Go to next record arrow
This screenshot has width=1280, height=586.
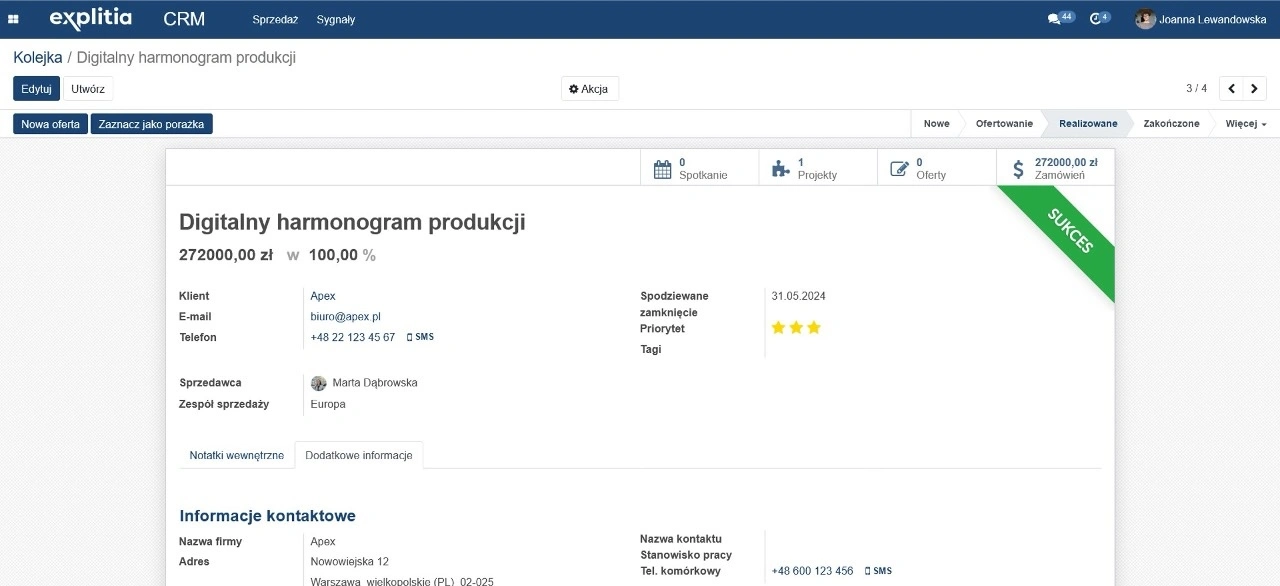[1255, 88]
